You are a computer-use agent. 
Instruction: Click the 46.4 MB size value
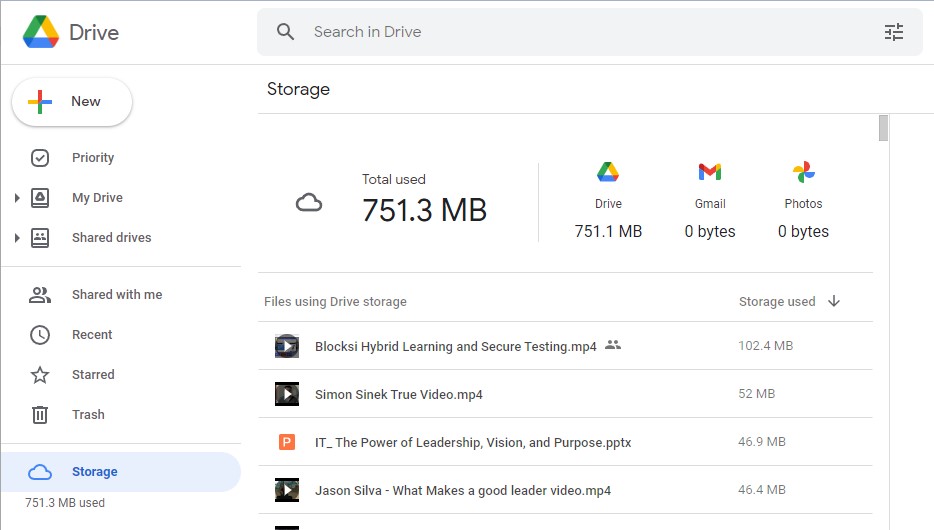762,490
